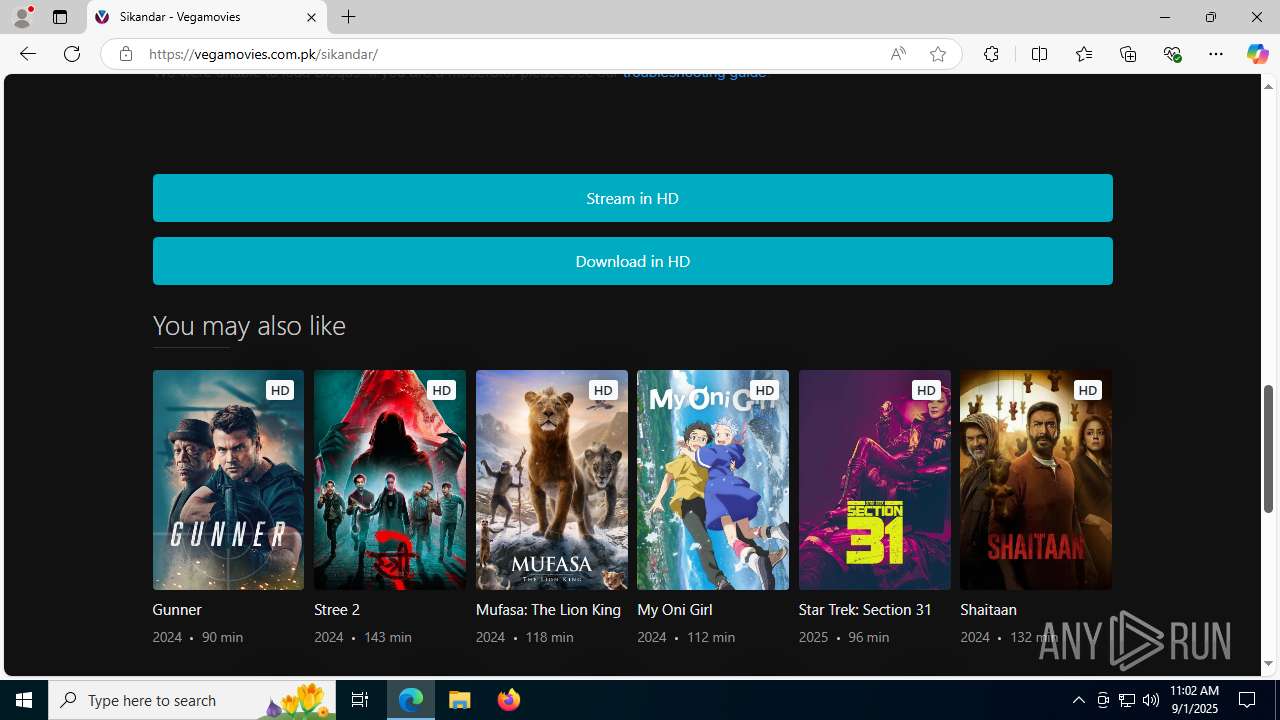Open the site information lock icon

point(125,54)
